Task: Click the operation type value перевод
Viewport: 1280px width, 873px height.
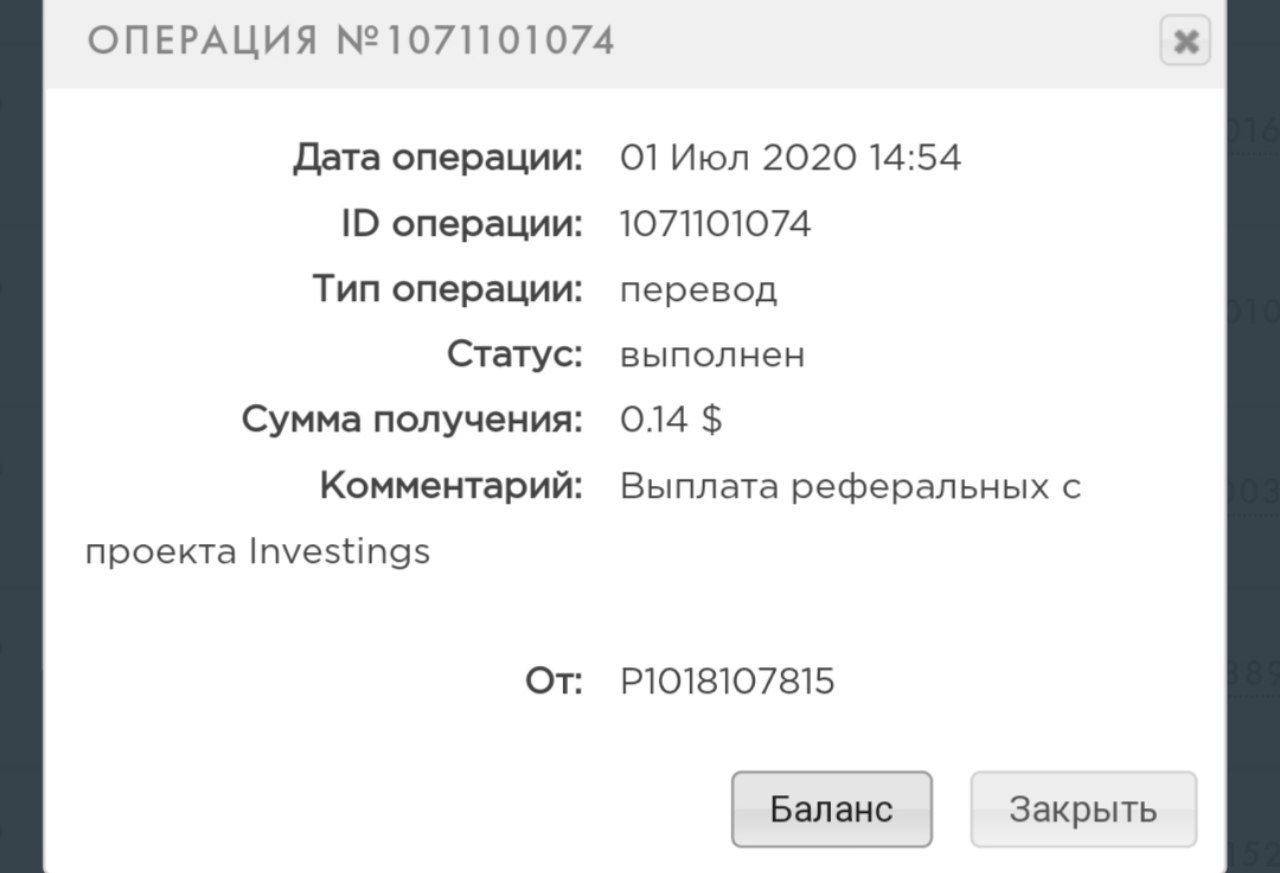Action: 698,290
